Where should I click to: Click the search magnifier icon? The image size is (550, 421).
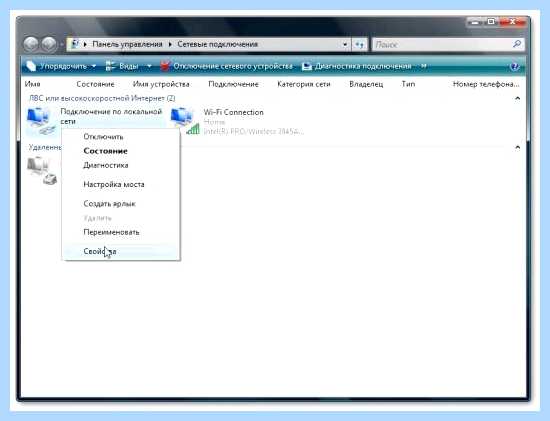[x=517, y=44]
